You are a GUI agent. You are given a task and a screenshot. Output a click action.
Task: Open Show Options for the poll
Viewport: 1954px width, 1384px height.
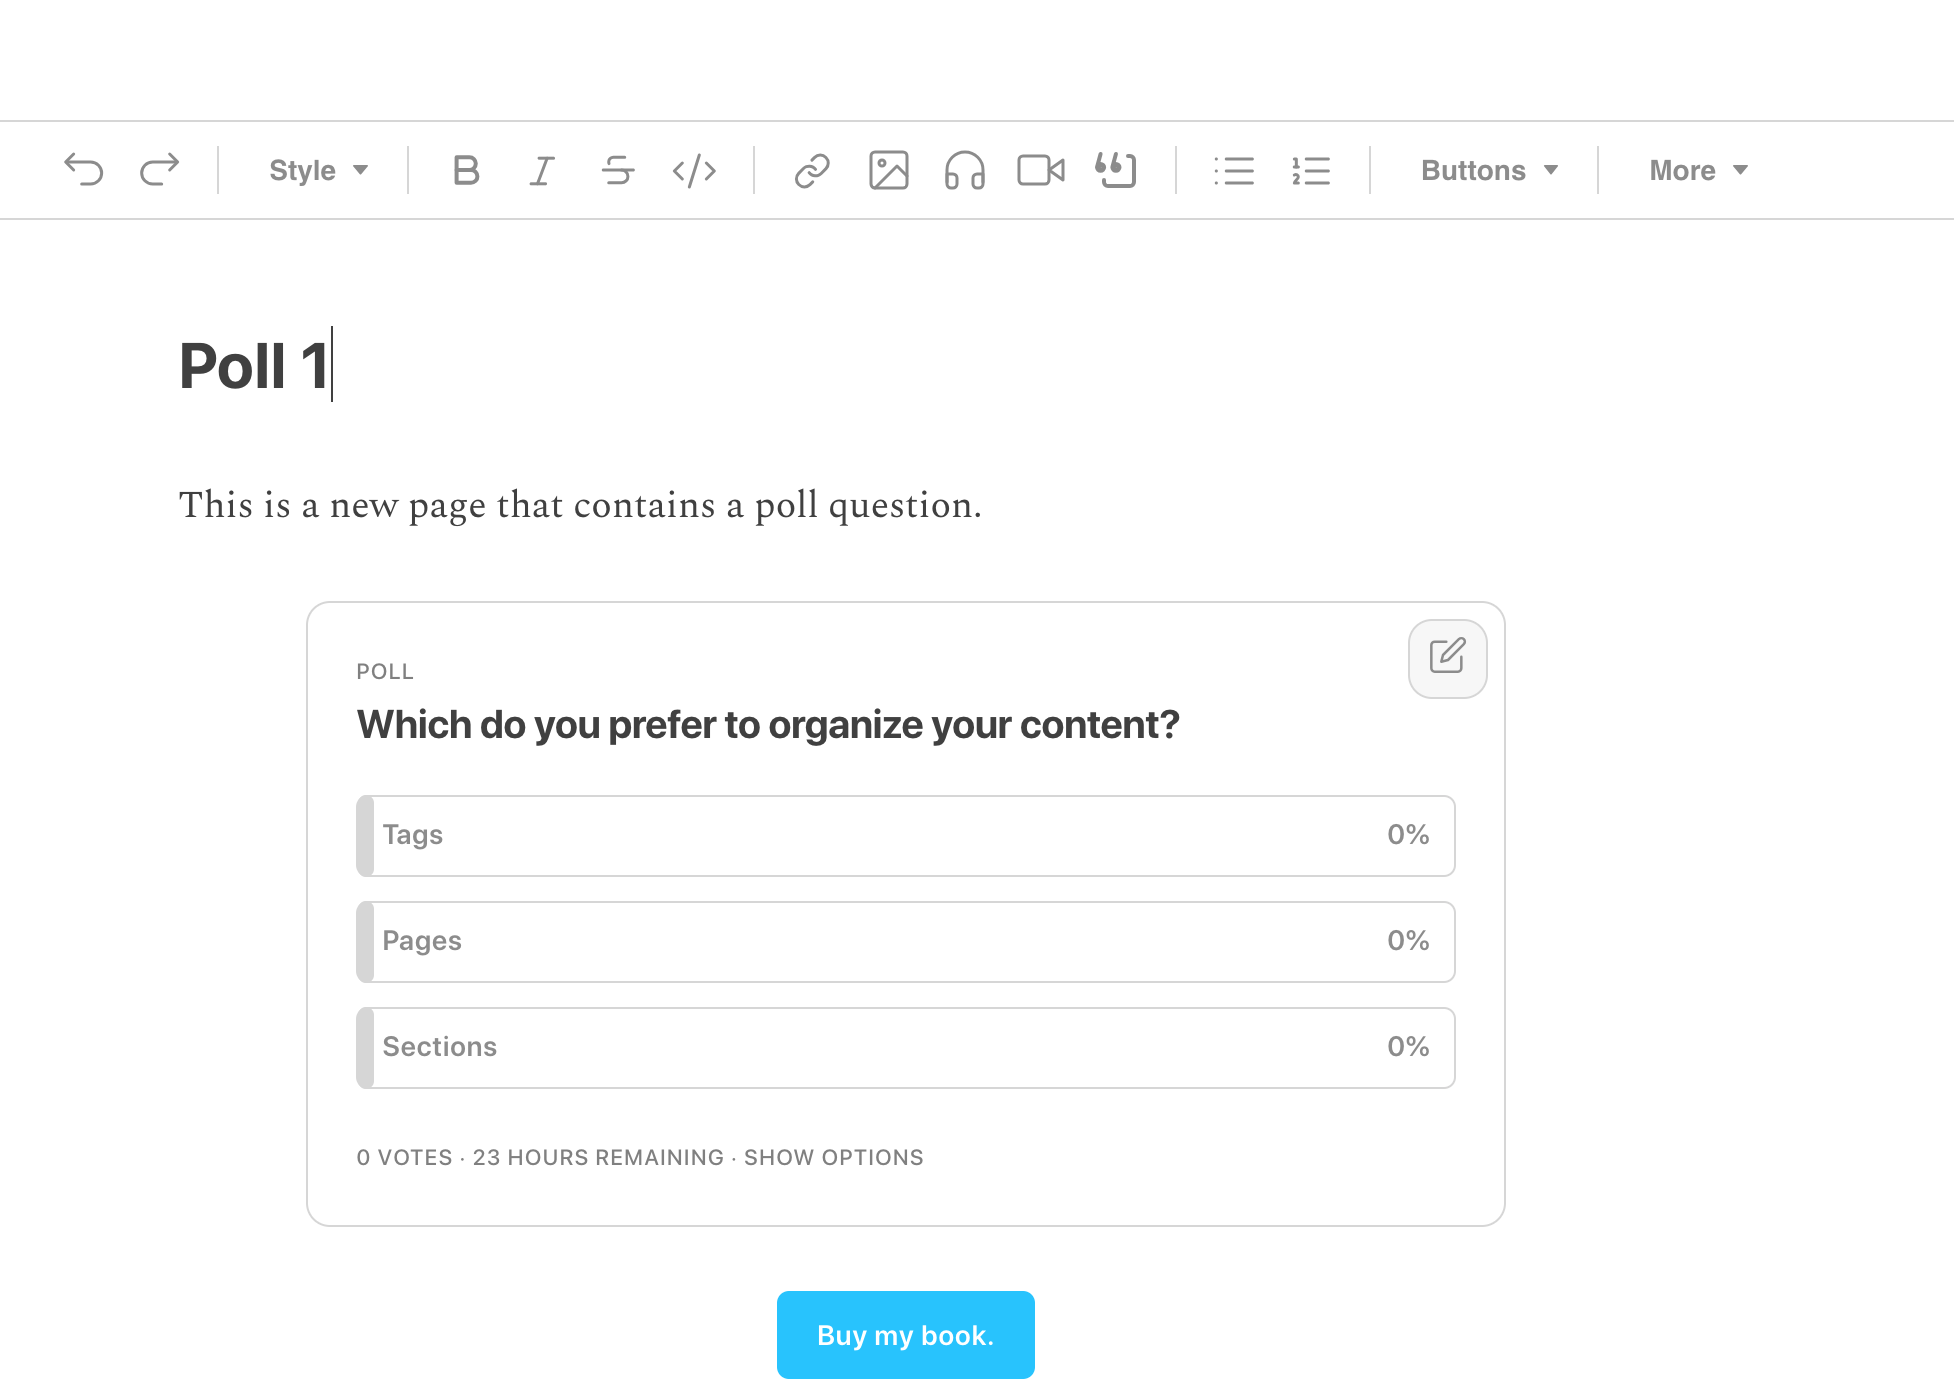pyautogui.click(x=833, y=1157)
